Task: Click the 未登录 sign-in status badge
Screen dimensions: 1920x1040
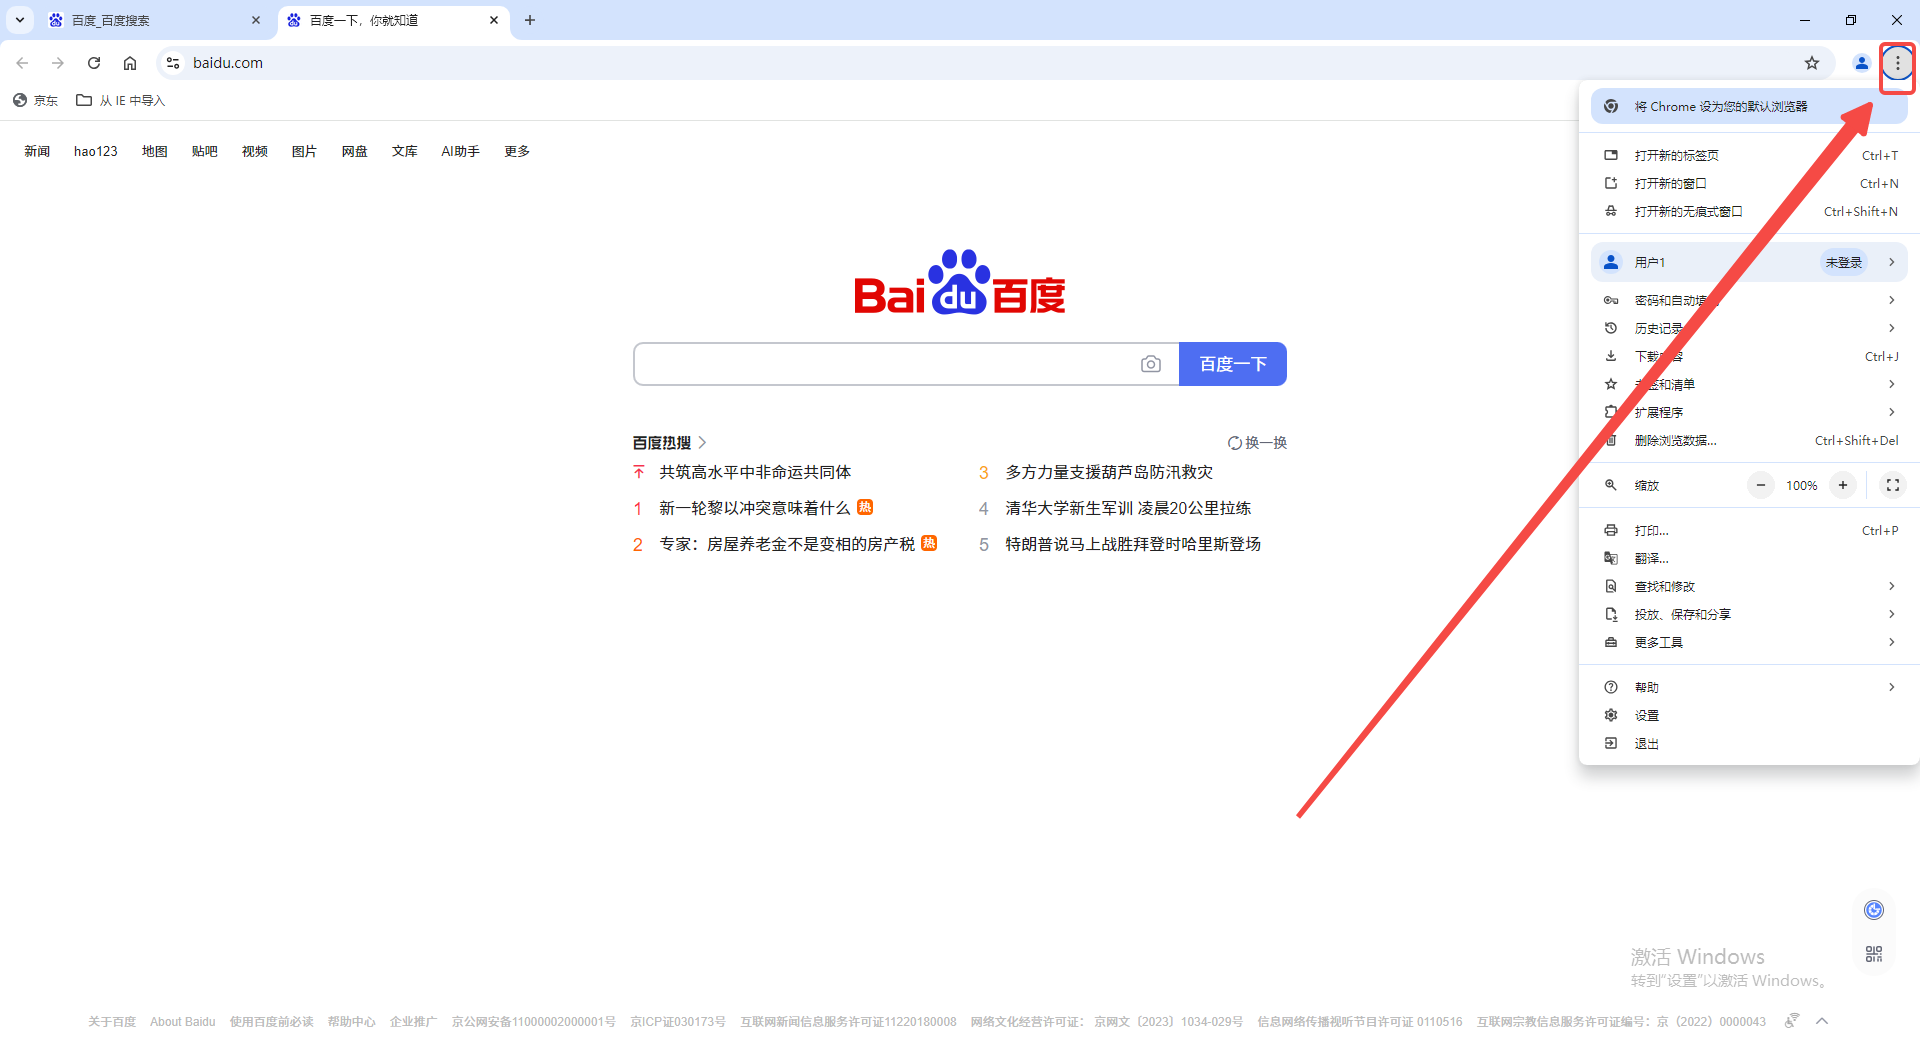Action: (1843, 262)
